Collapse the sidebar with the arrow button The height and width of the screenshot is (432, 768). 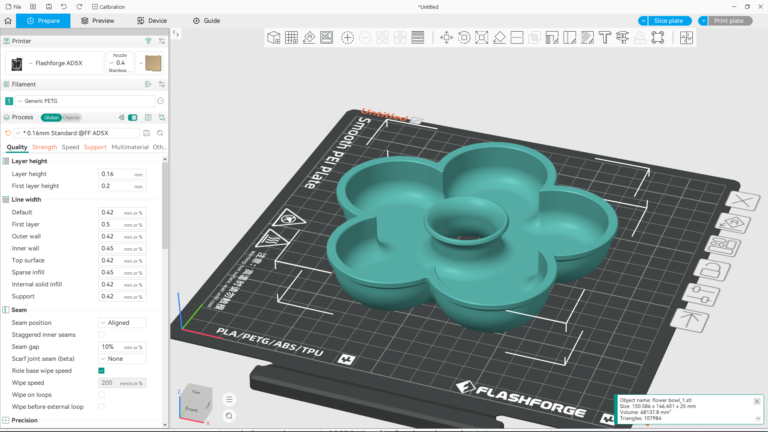[x=176, y=33]
